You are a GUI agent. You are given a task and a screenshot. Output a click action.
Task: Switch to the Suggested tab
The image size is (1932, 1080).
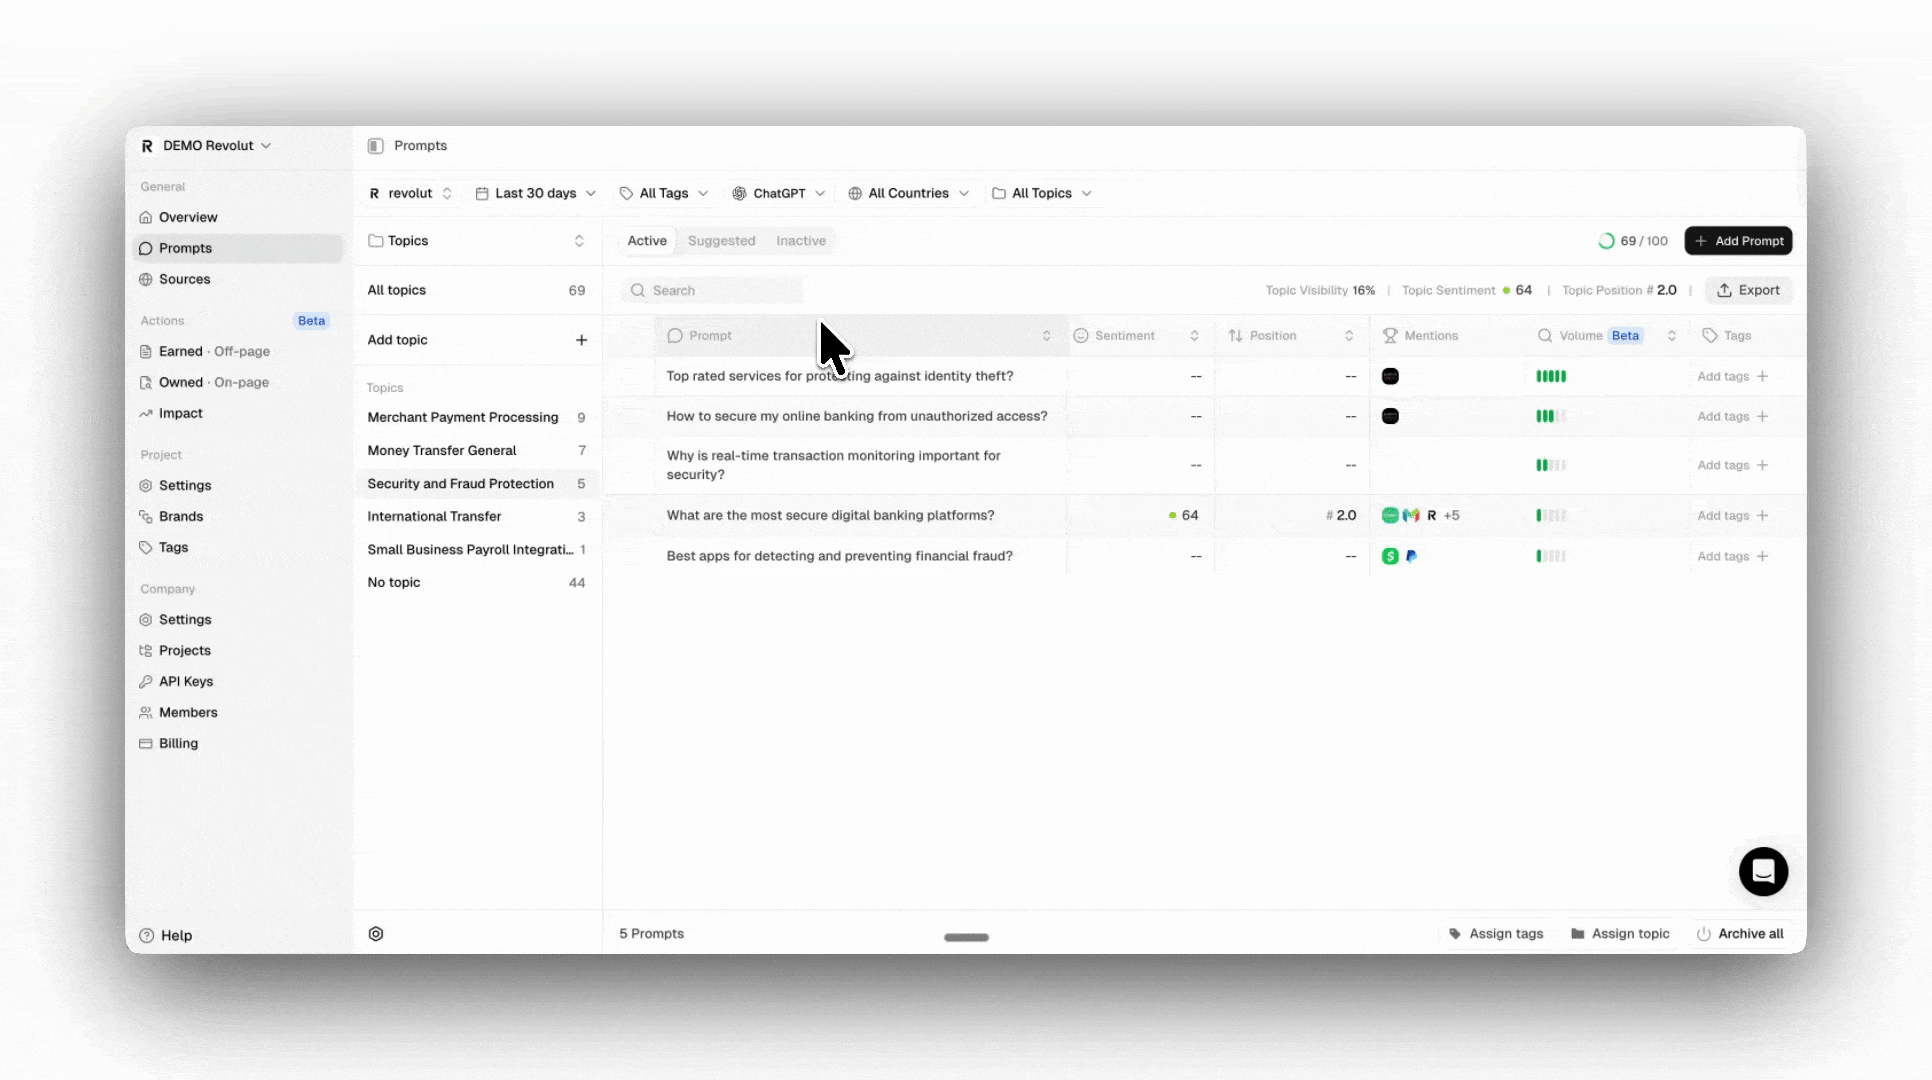tap(721, 241)
